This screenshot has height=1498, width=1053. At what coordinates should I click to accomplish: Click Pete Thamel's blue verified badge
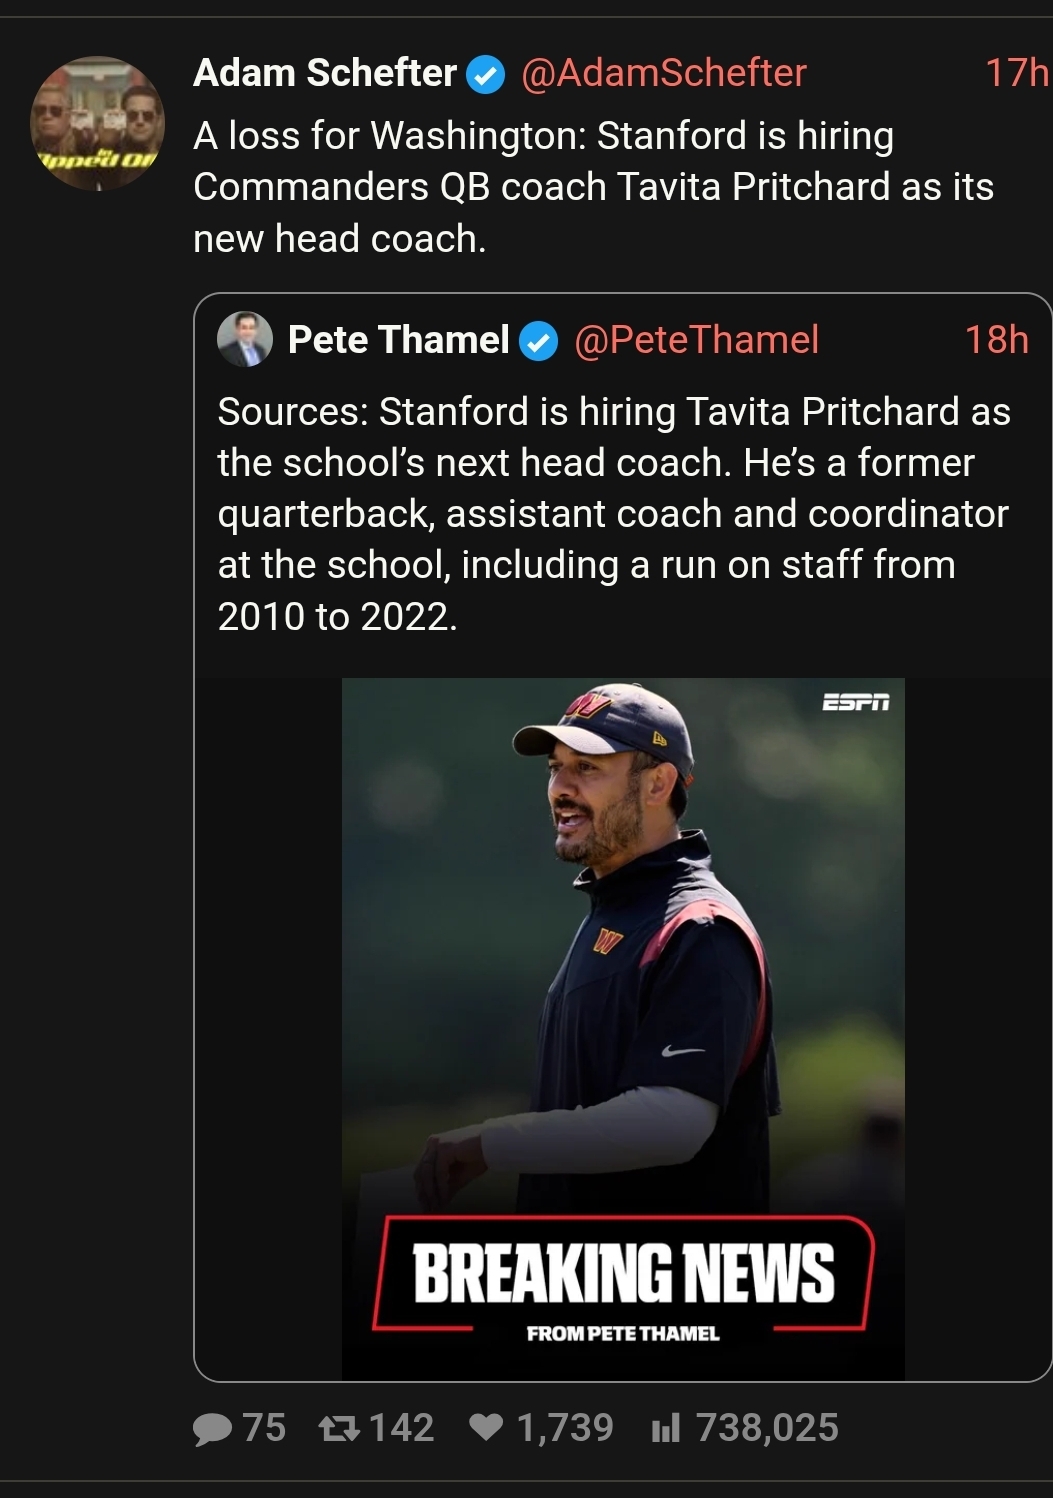coord(539,342)
